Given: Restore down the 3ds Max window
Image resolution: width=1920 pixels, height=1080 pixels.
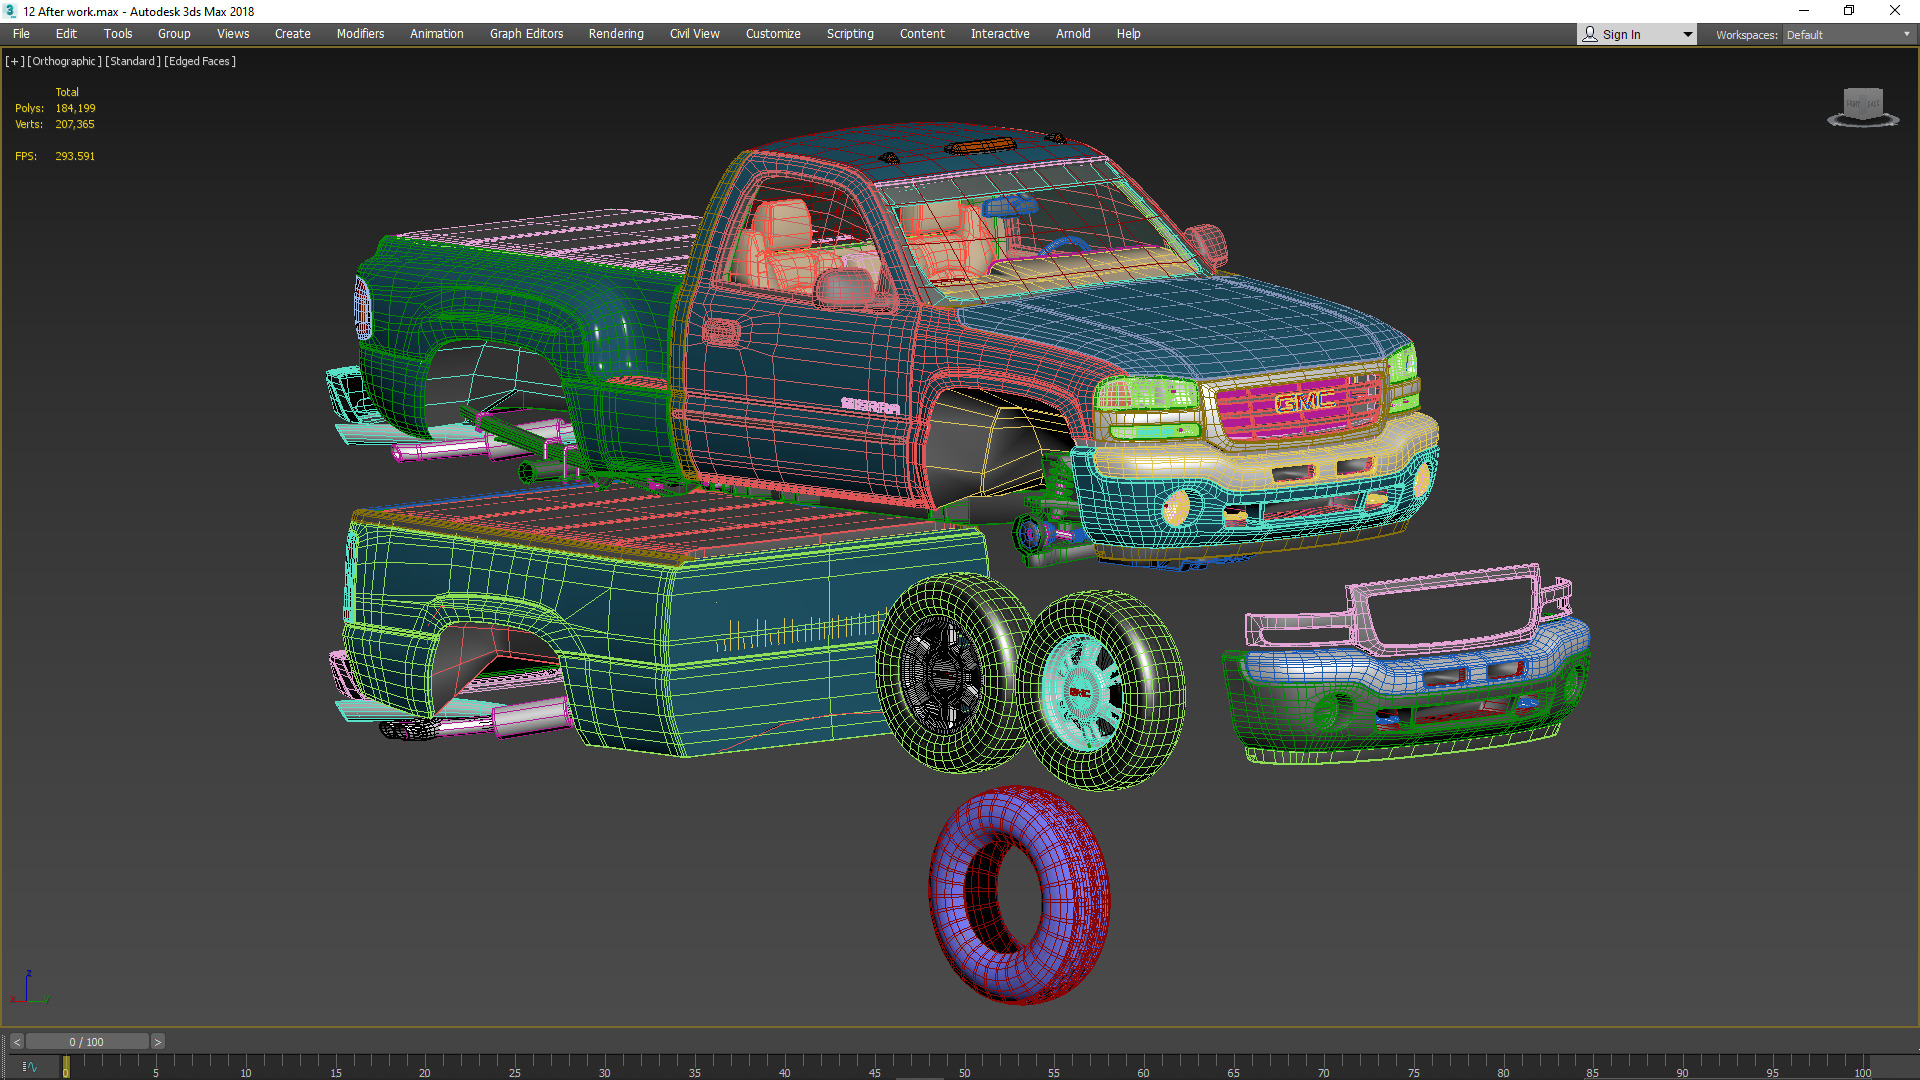Looking at the screenshot, I should (x=1849, y=11).
